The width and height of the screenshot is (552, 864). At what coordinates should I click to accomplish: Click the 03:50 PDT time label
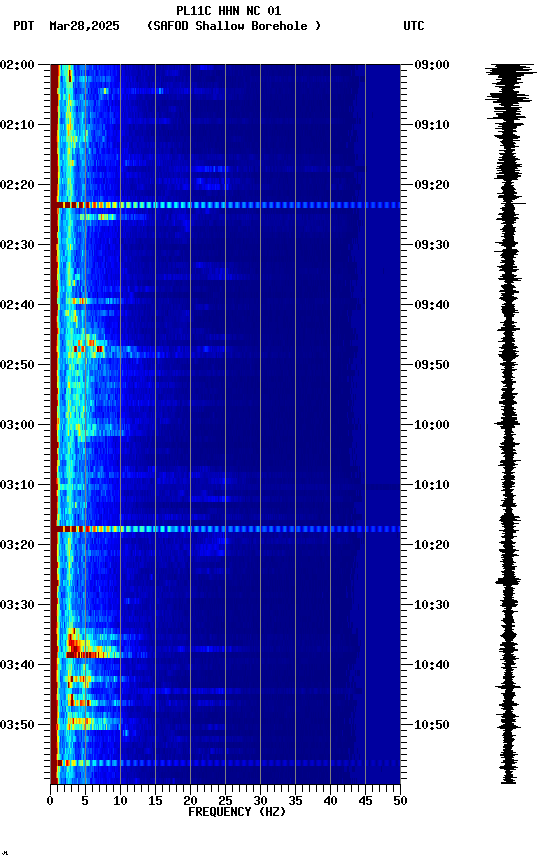[x=17, y=725]
